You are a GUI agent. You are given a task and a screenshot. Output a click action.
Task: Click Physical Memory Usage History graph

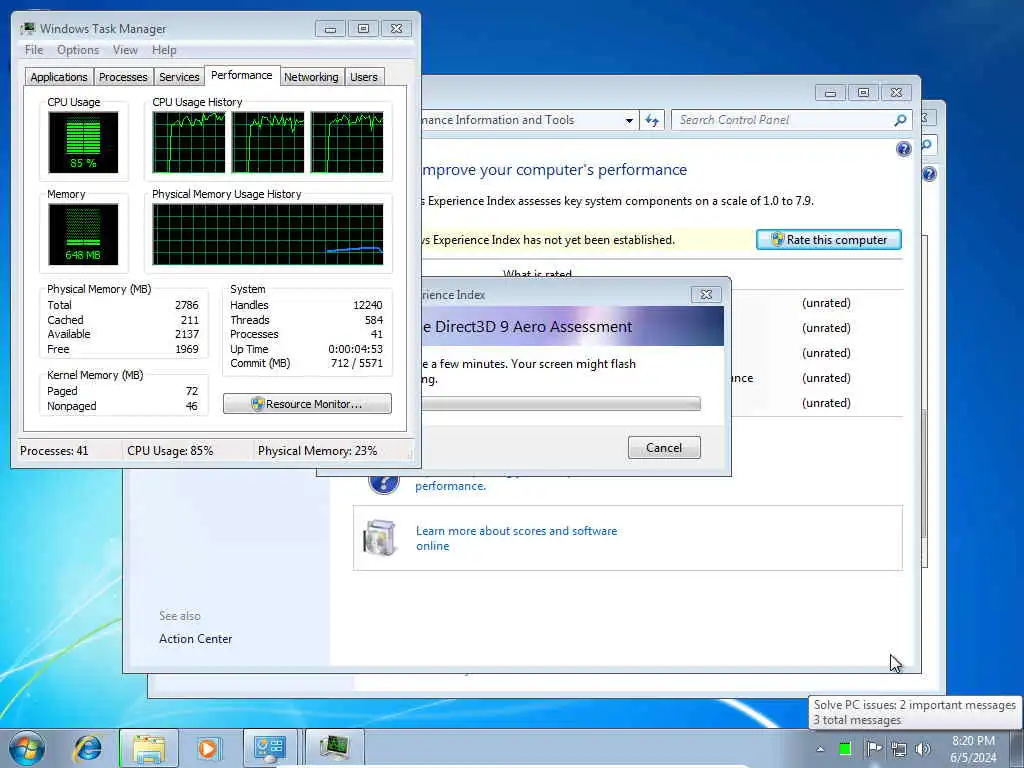point(268,234)
